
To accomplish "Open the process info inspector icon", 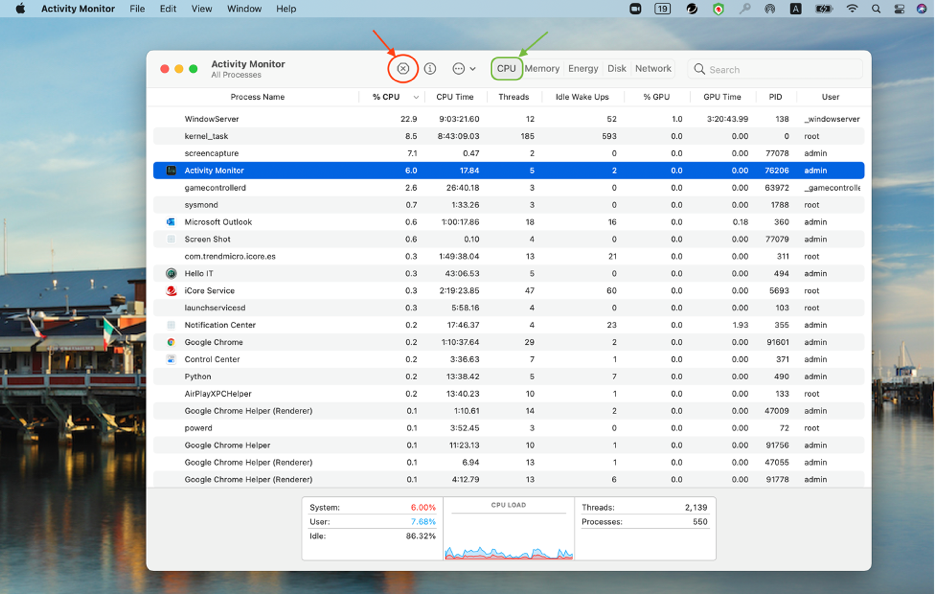I will tap(430, 69).
